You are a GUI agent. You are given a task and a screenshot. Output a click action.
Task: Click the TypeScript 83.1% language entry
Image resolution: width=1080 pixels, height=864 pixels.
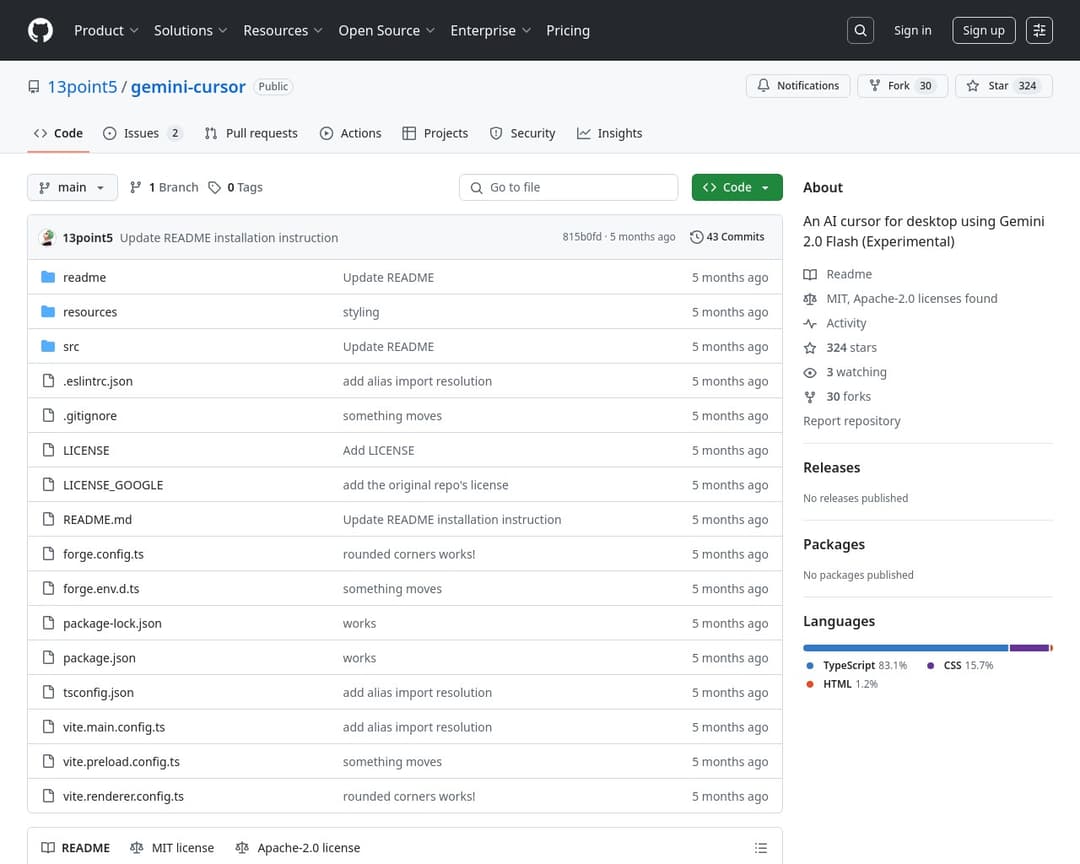pos(857,666)
